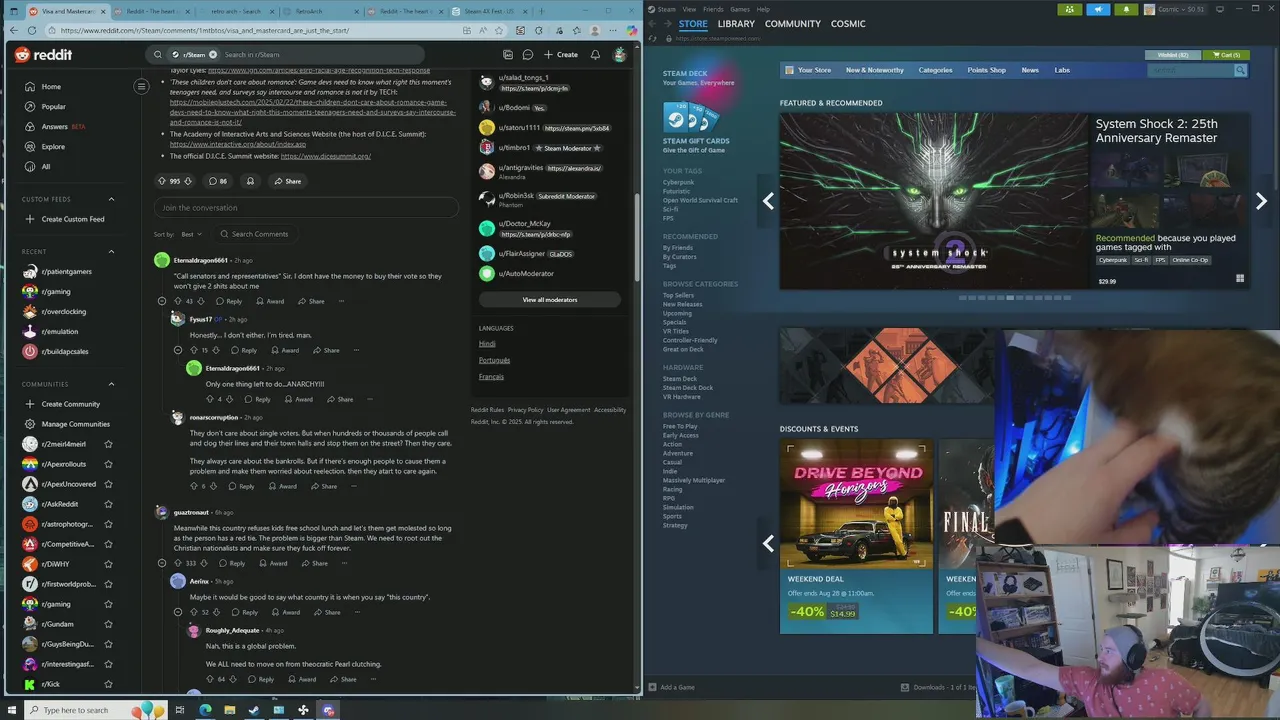Viewport: 1280px width, 720px height.
Task: Click Create post button in Reddit header
Action: tap(561, 55)
